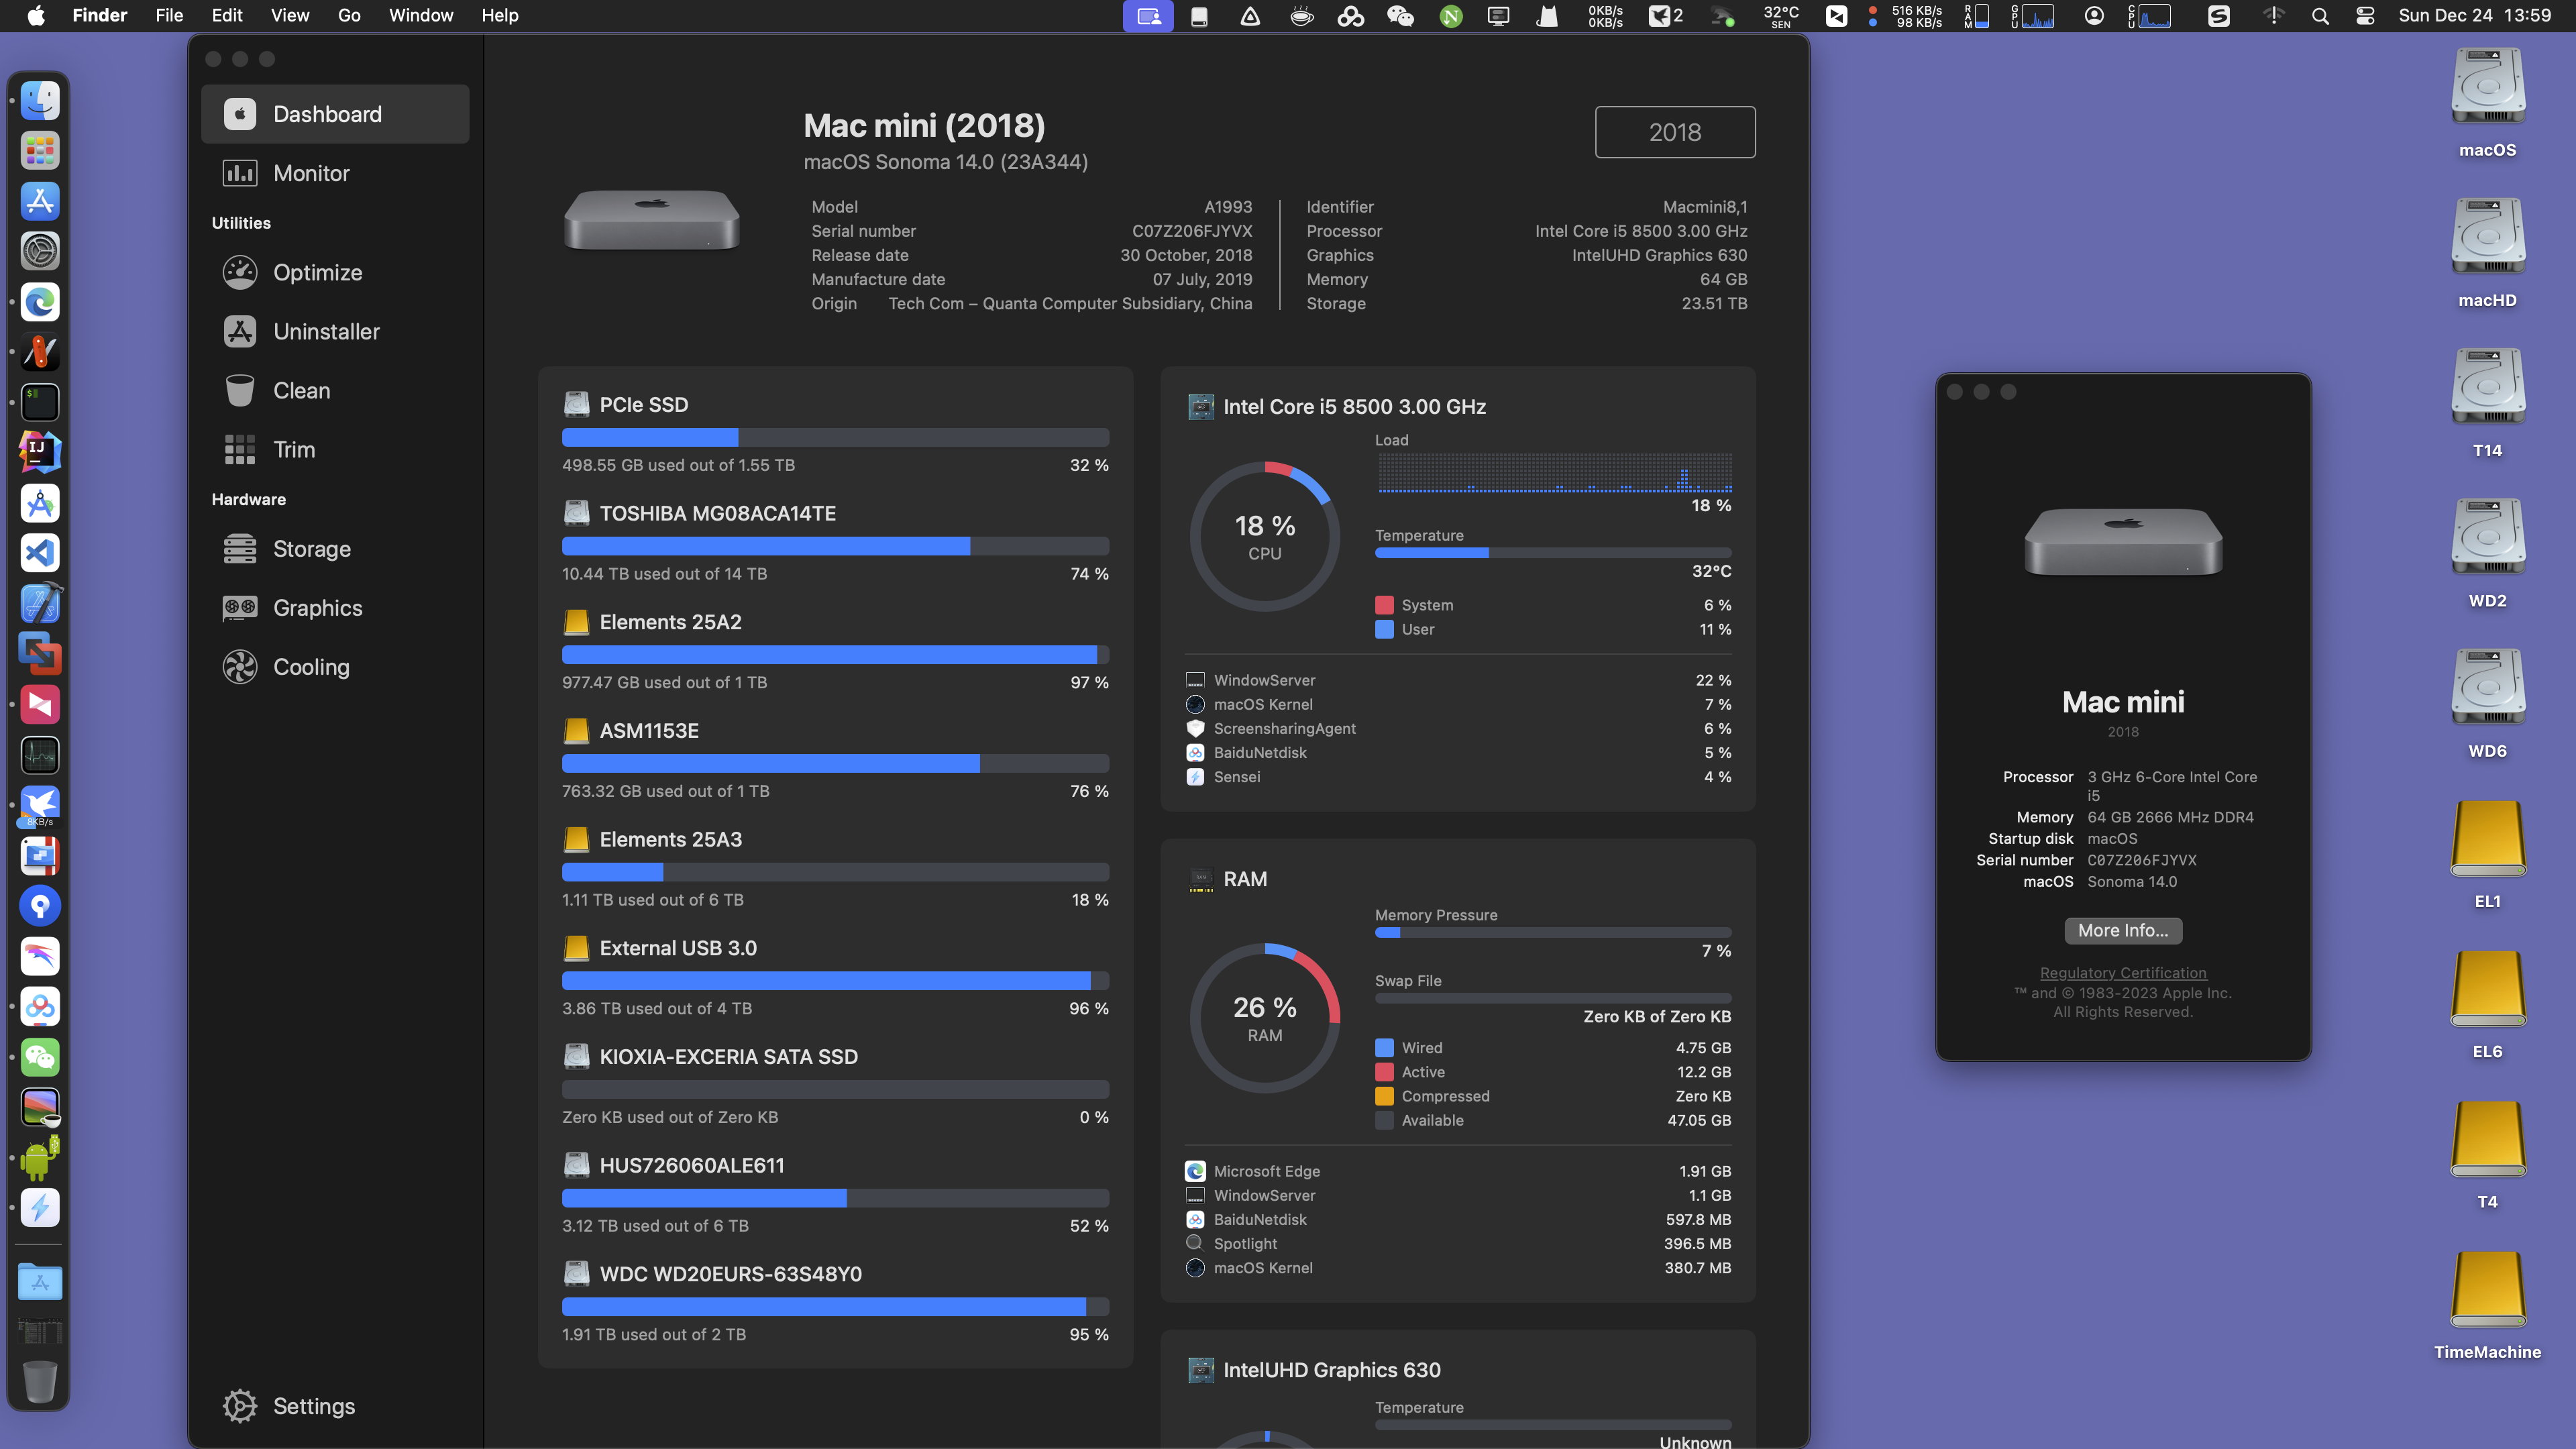Click the PCIe SSD disk icon
The width and height of the screenshot is (2576, 1449).
(x=576, y=404)
